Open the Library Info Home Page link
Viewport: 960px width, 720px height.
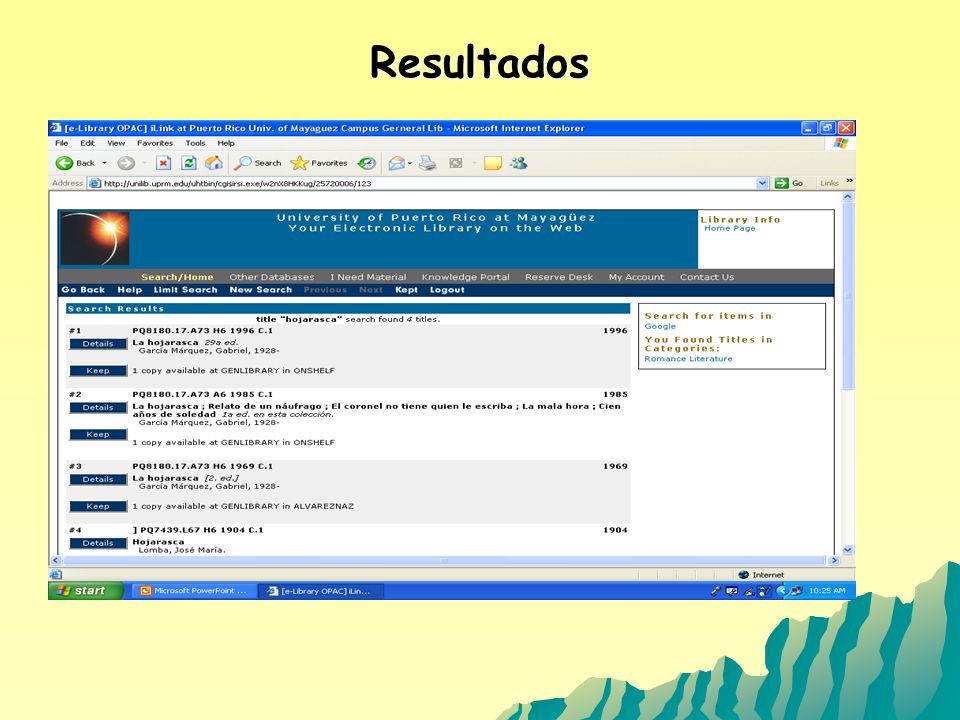(x=730, y=228)
